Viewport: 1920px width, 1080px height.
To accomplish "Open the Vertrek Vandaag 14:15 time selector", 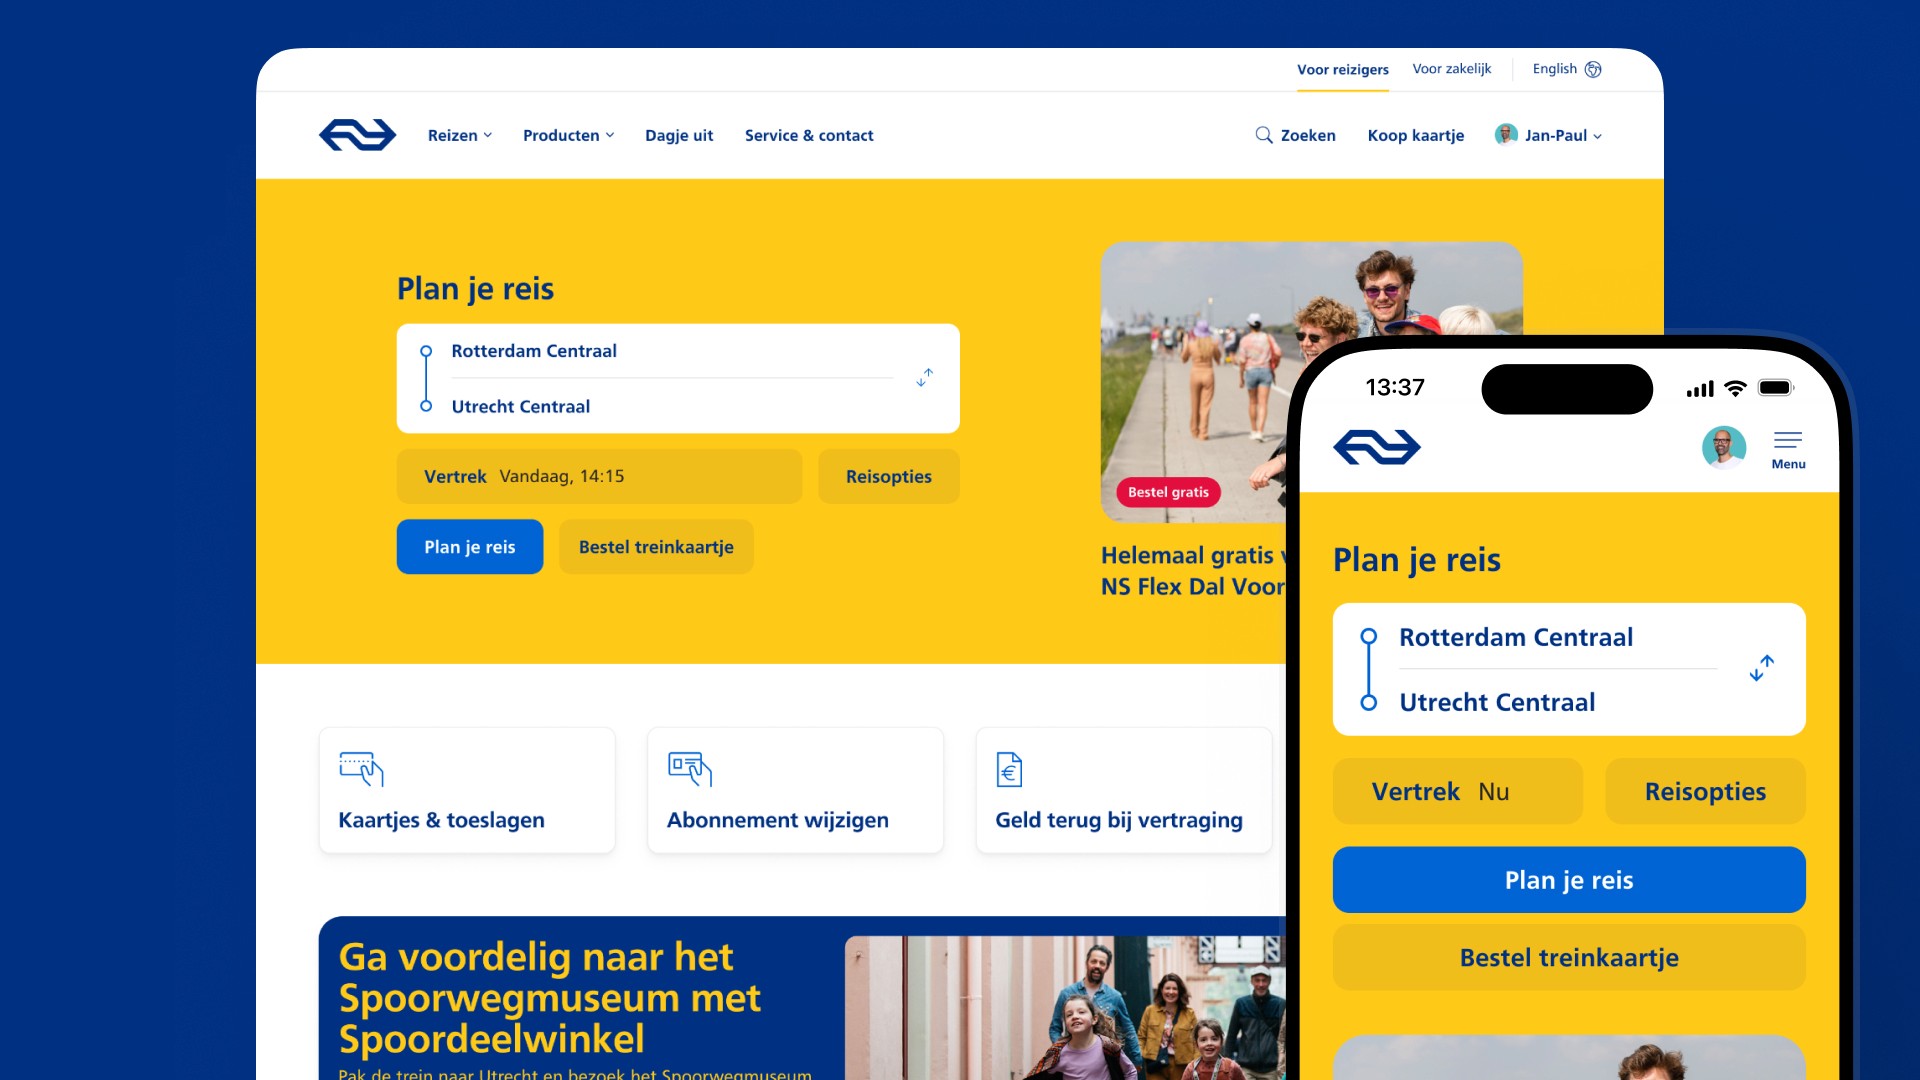I will click(x=599, y=476).
